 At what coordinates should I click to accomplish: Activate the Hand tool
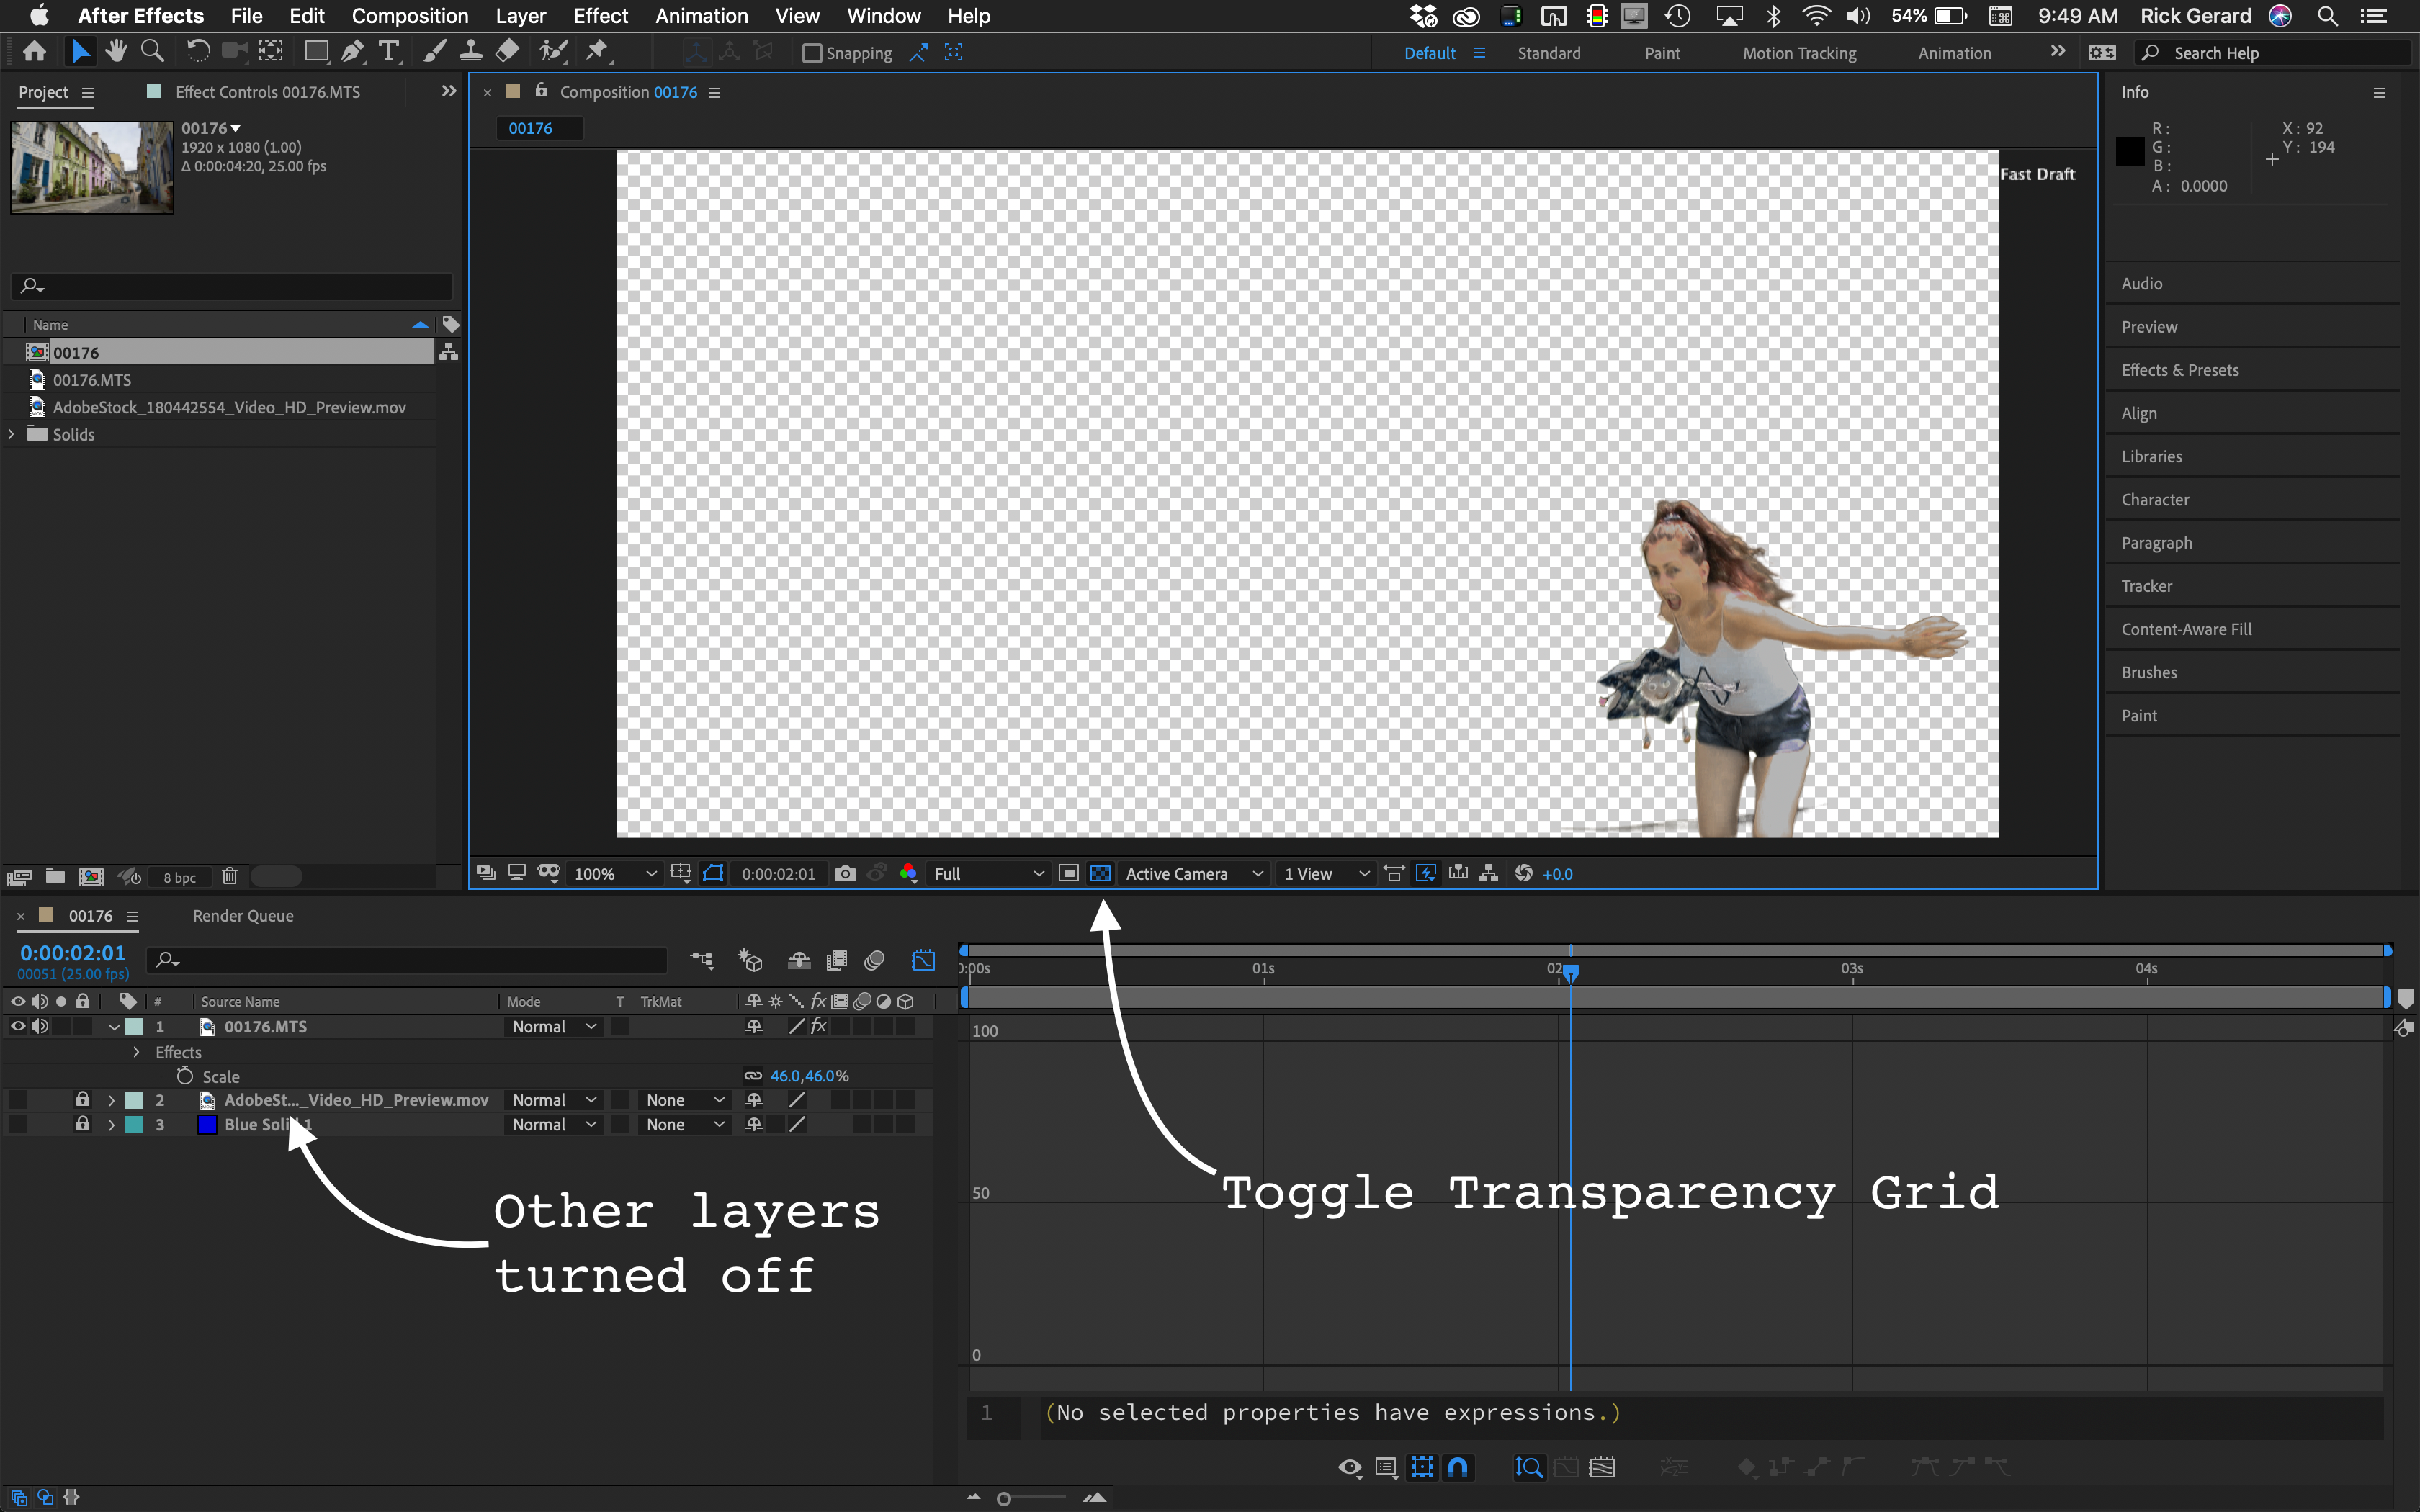116,51
